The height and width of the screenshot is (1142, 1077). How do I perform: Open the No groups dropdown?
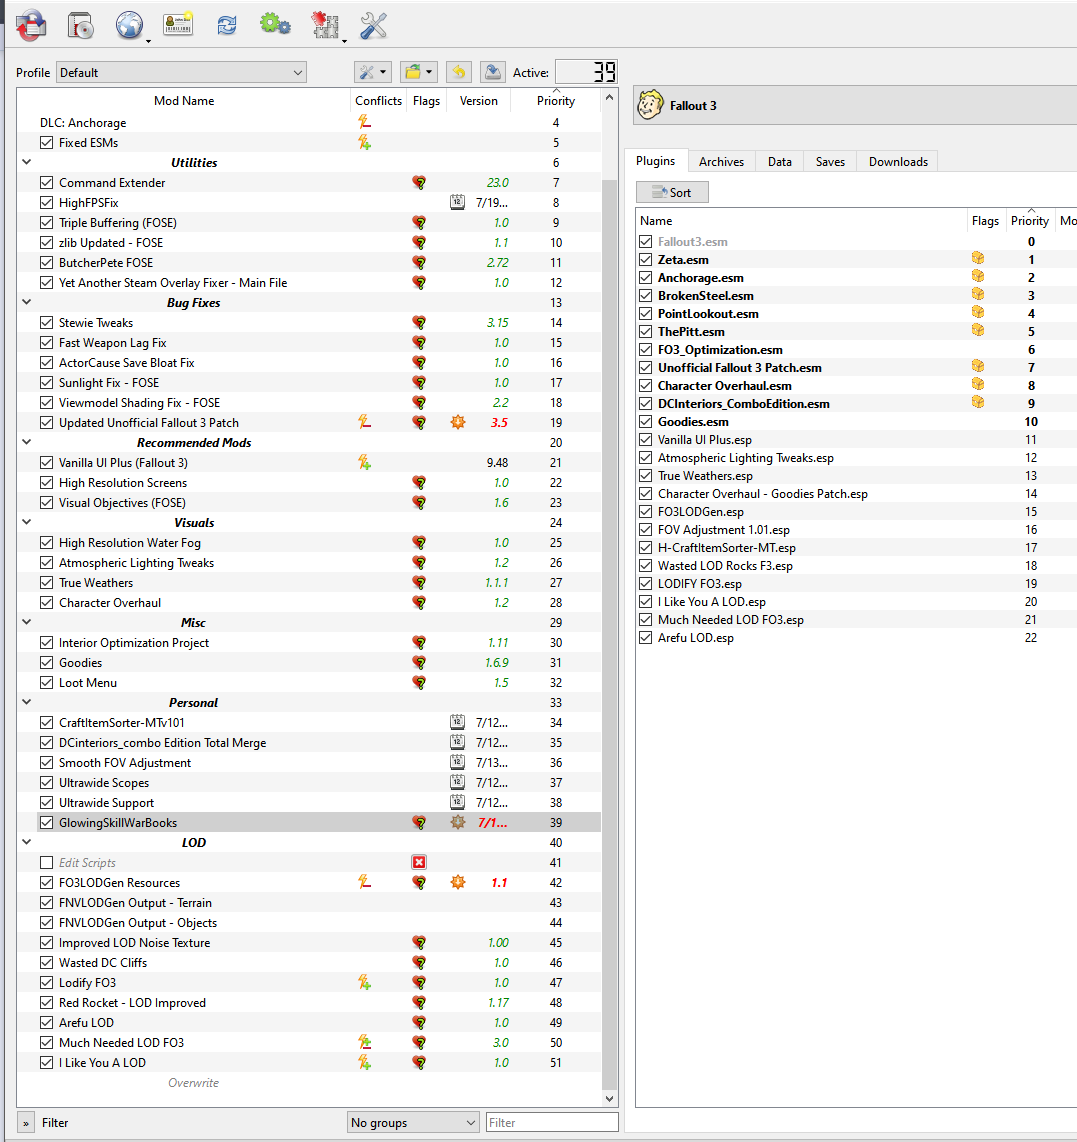click(x=413, y=1122)
